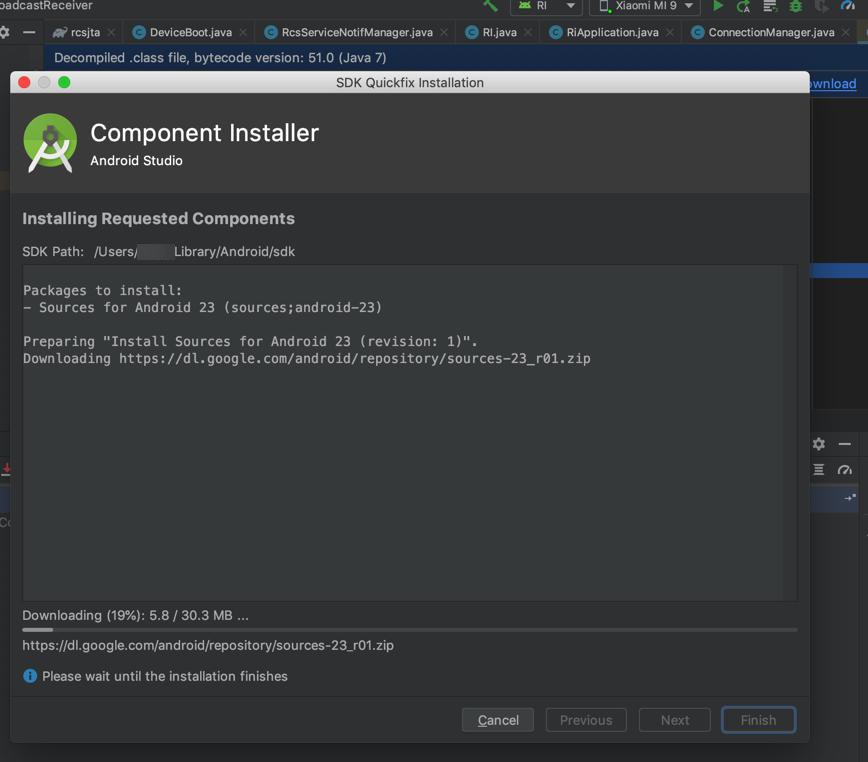
Task: Open the RcsServiceNotifManager.java tab
Action: pyautogui.click(x=357, y=33)
